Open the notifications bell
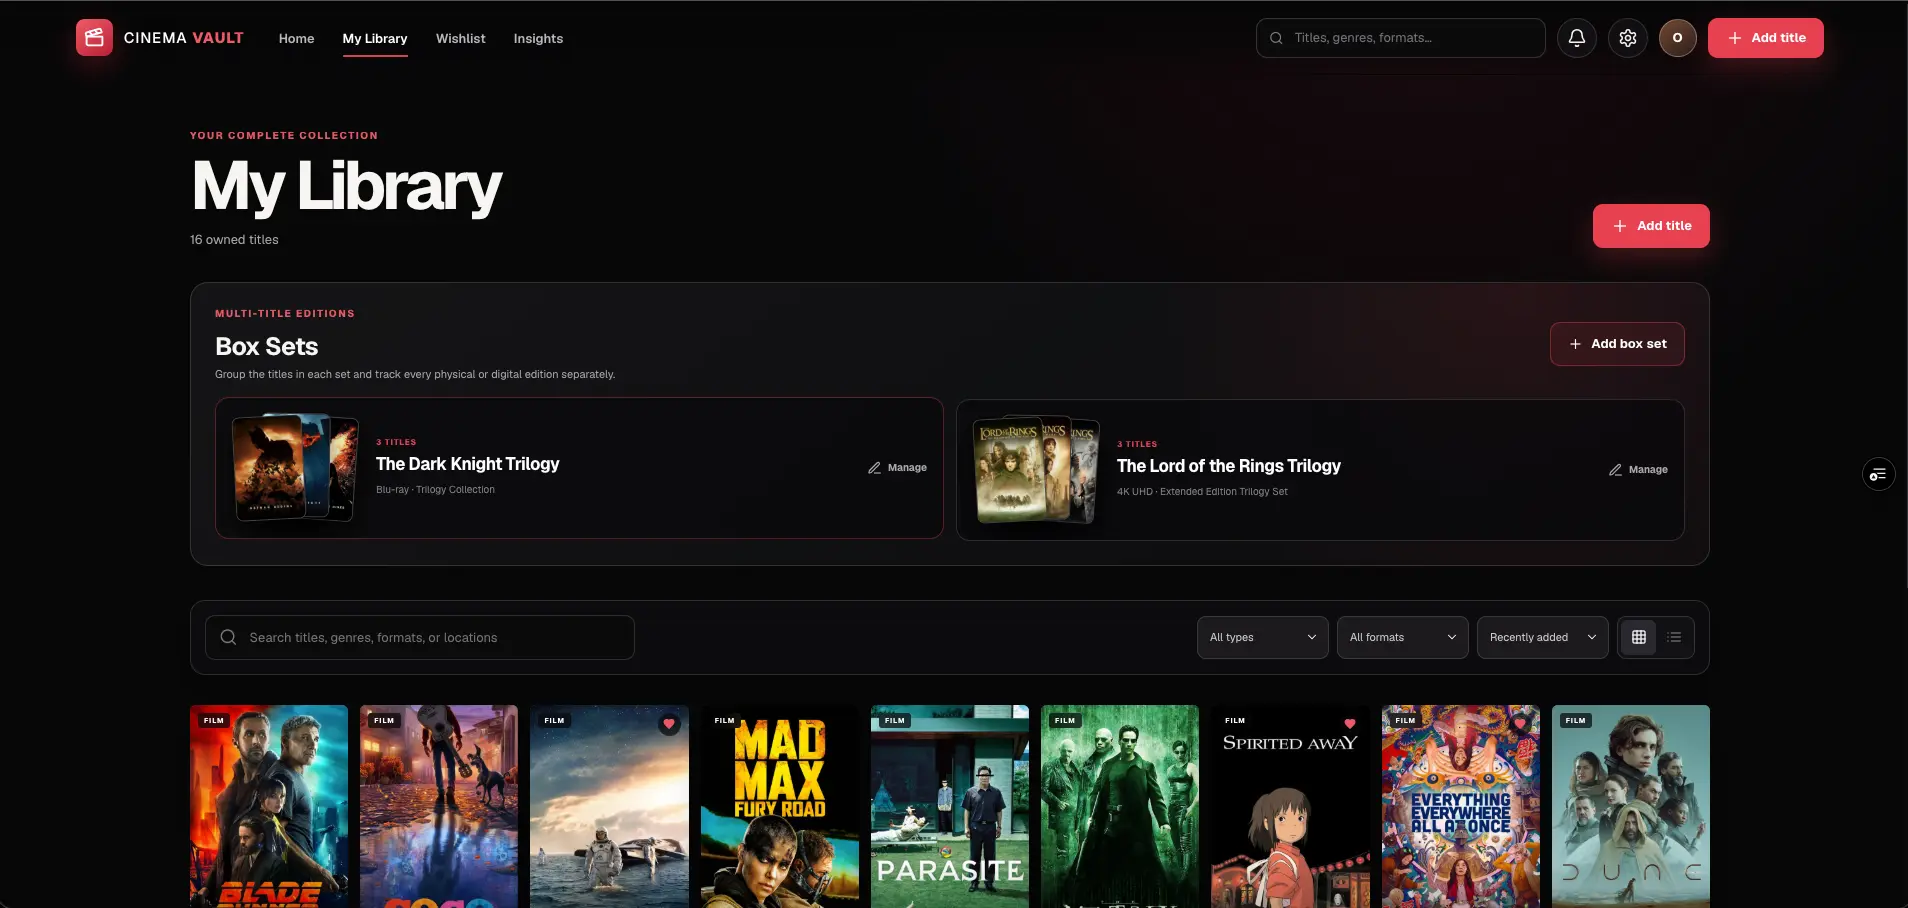Screen dimensions: 1908x908 pyautogui.click(x=1577, y=38)
